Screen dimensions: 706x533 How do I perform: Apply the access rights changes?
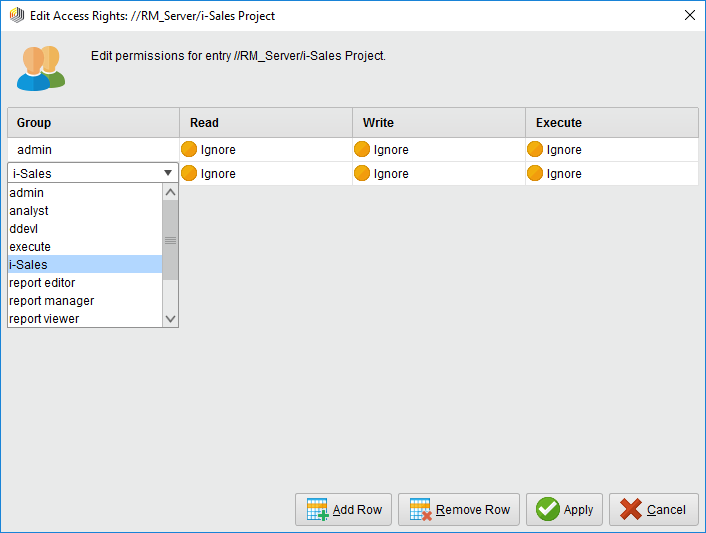tap(565, 509)
